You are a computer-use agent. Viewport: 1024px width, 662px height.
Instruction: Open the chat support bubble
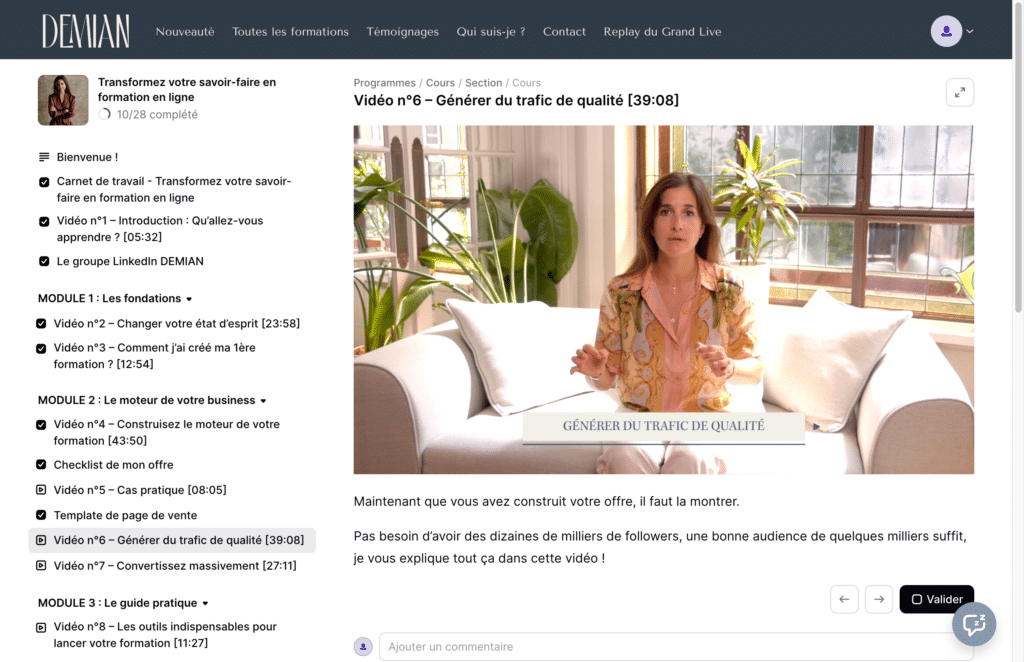point(973,625)
